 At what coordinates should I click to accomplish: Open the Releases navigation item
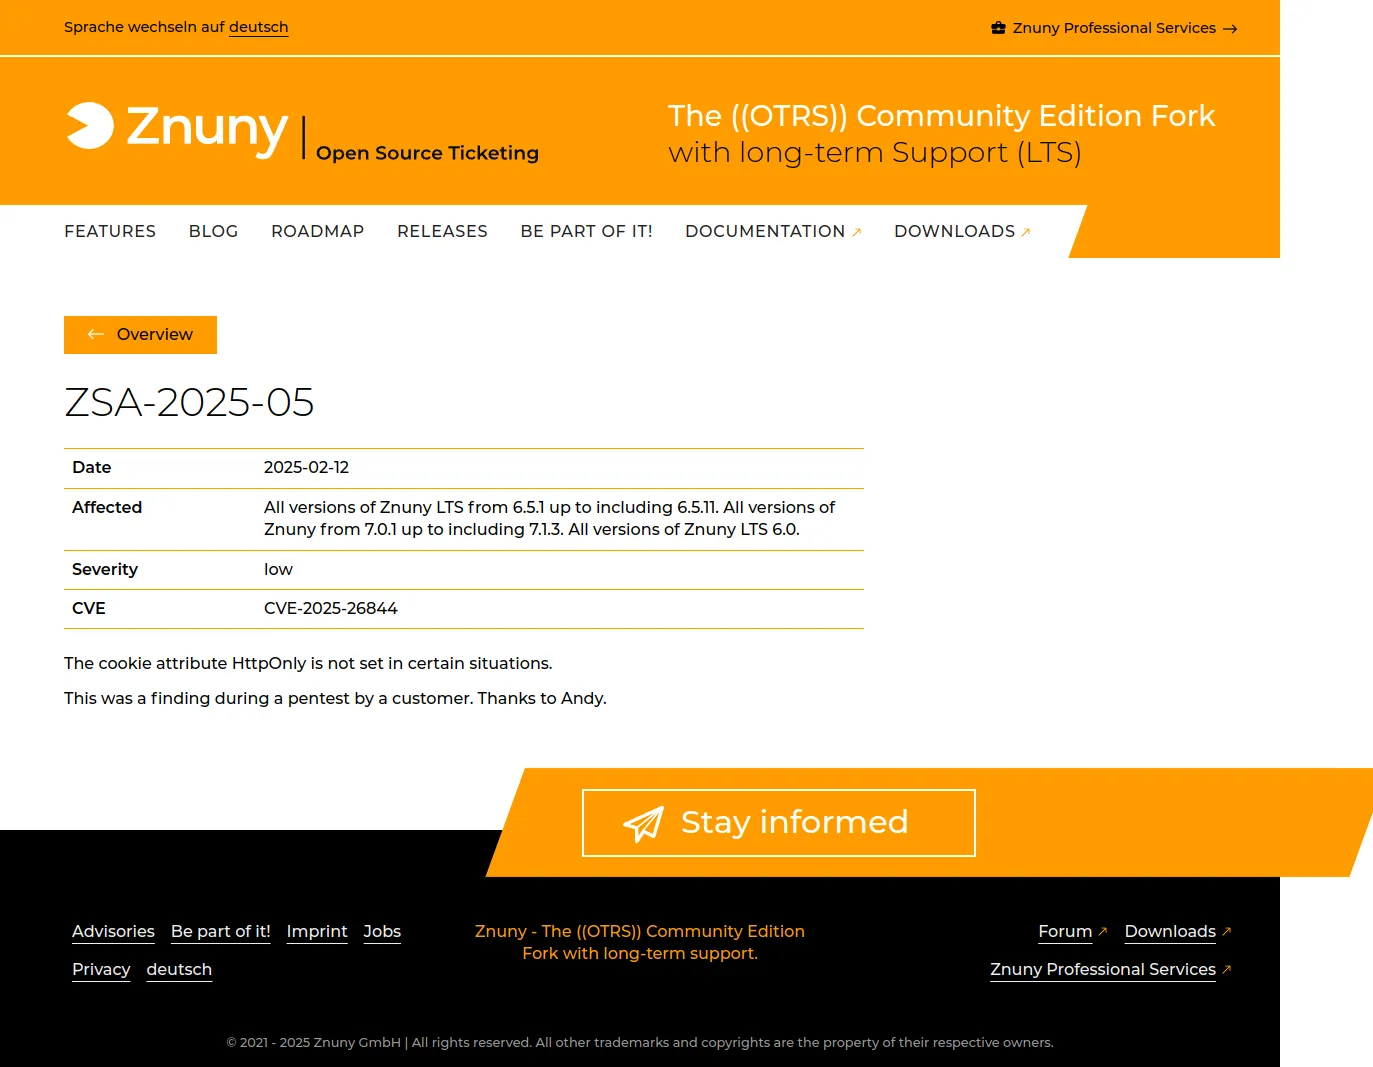tap(442, 231)
